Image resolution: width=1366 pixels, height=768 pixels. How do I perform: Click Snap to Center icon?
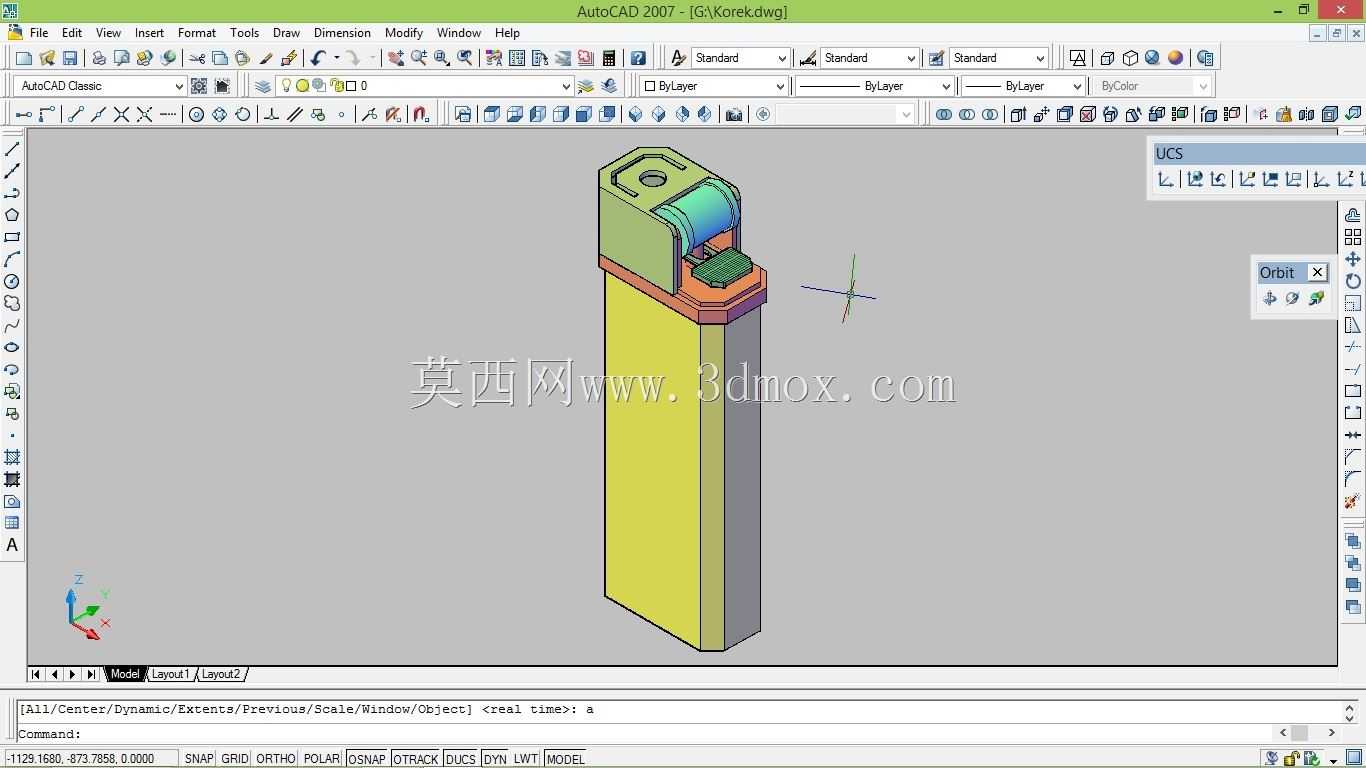pyautogui.click(x=196, y=114)
